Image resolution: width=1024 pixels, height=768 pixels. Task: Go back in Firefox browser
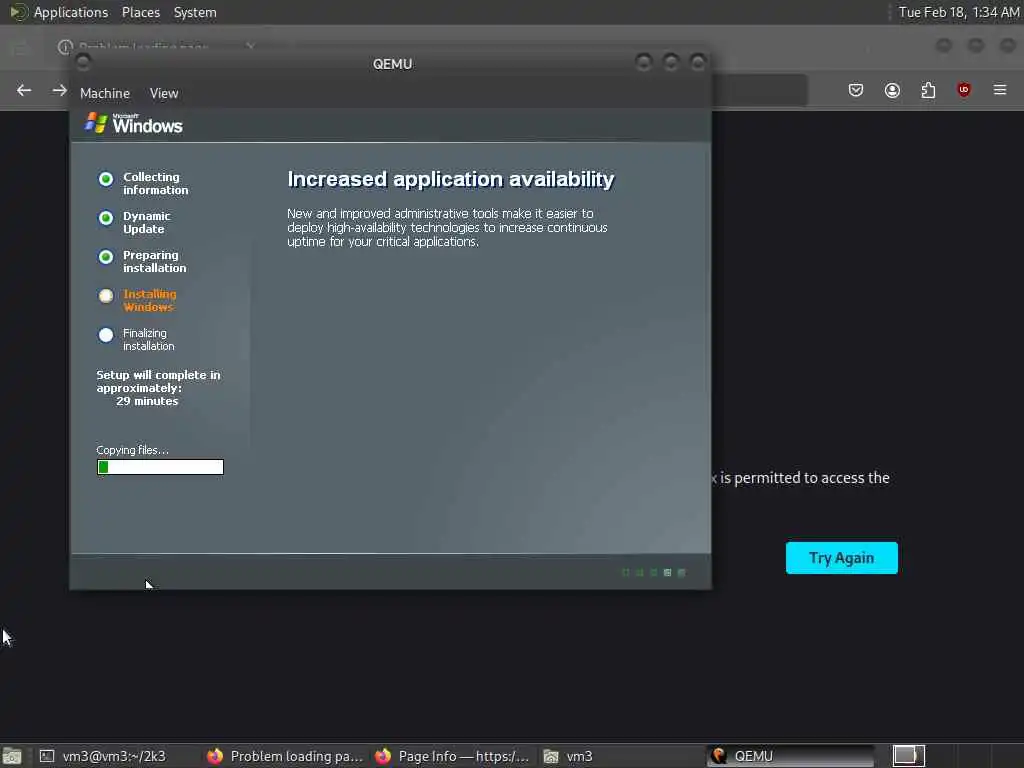coord(24,90)
